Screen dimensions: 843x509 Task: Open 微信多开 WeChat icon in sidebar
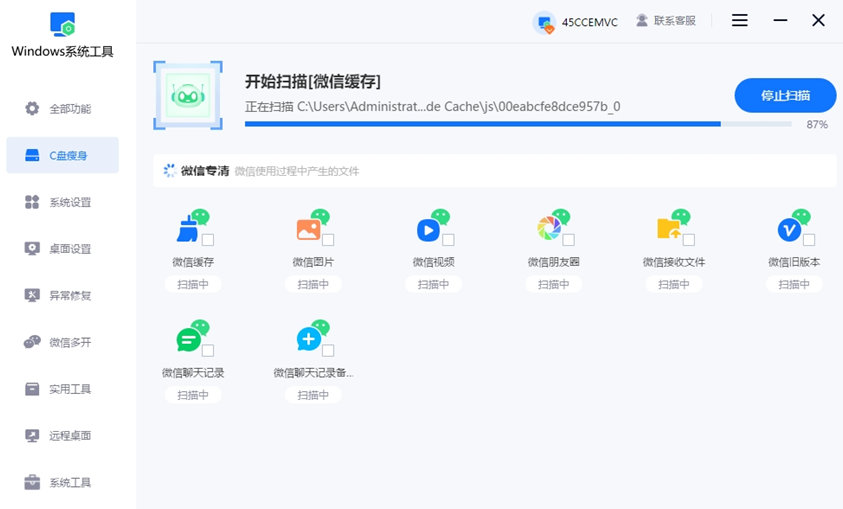32,342
